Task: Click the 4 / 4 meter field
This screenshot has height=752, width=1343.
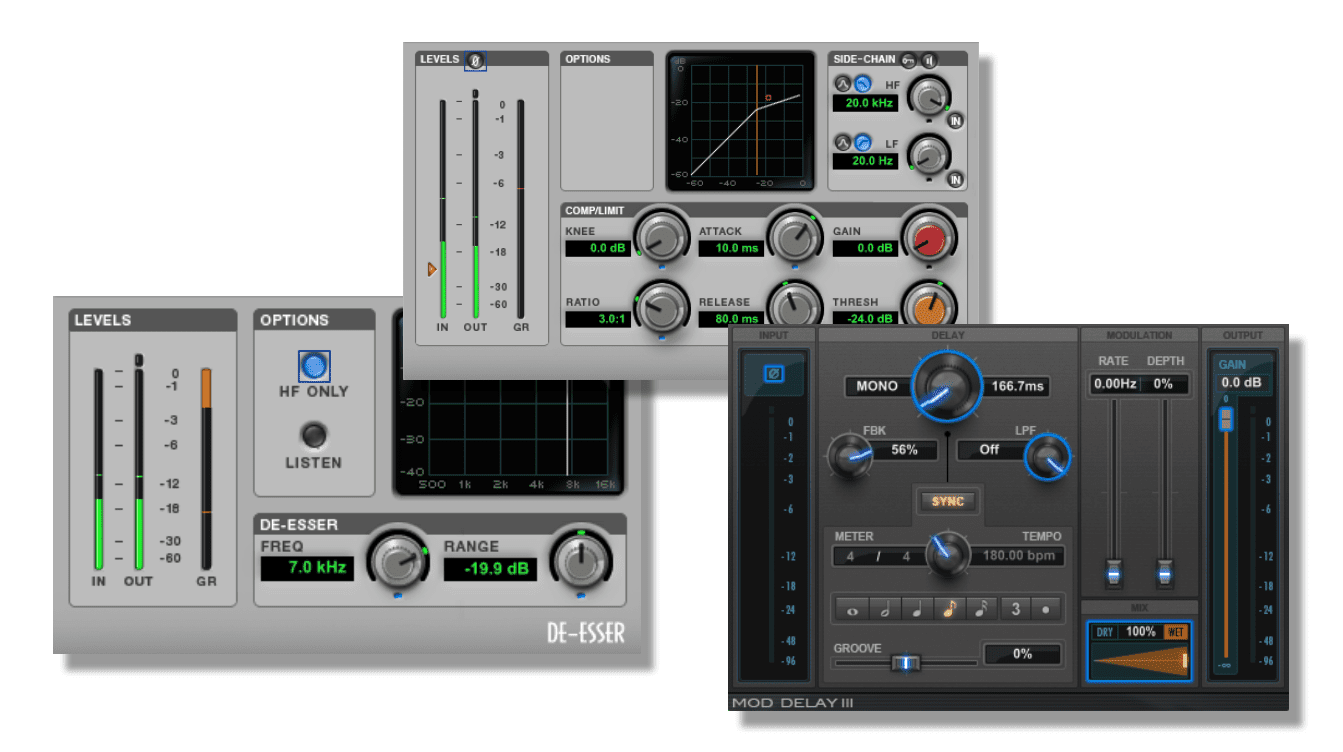Action: tap(879, 556)
